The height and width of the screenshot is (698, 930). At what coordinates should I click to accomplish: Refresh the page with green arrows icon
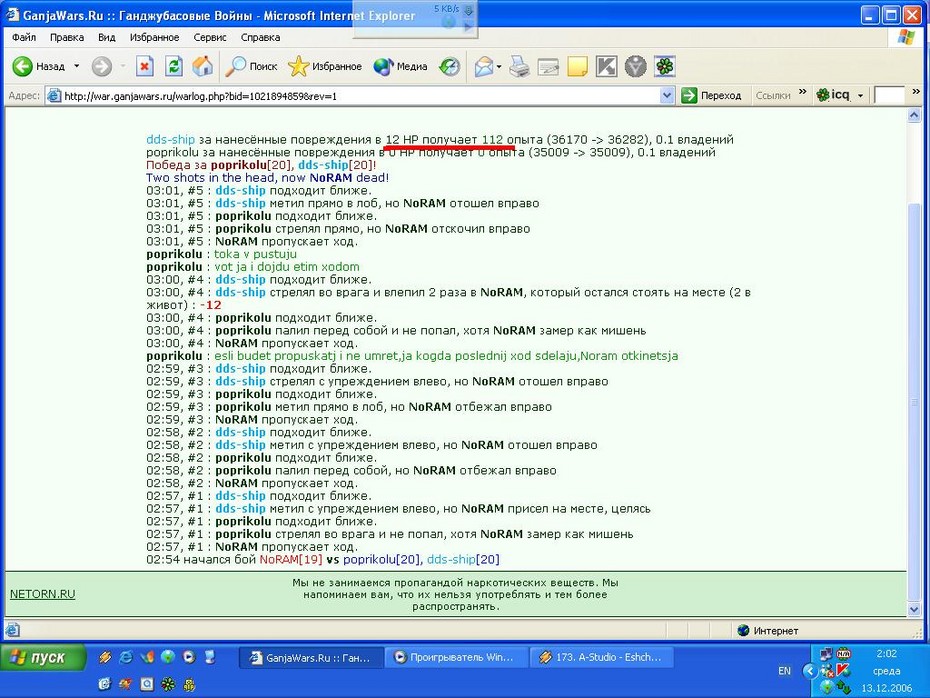[x=174, y=66]
